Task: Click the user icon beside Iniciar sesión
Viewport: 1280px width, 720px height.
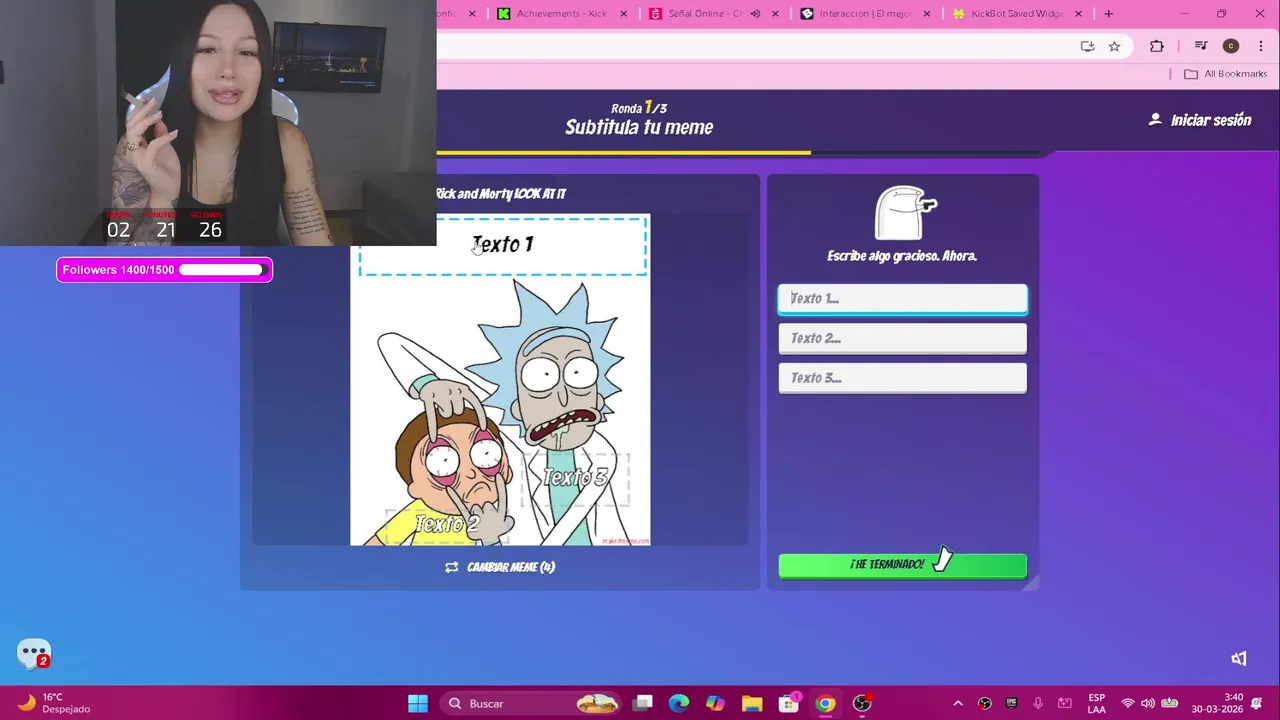Action: (x=1155, y=120)
